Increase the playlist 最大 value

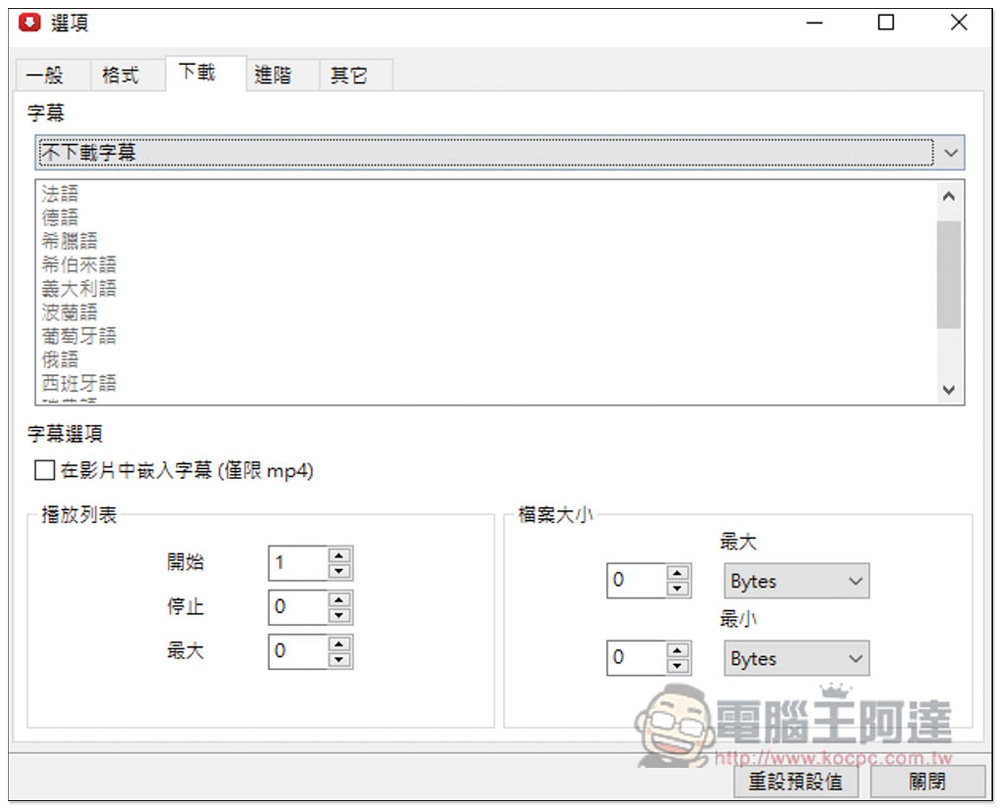pos(339,644)
